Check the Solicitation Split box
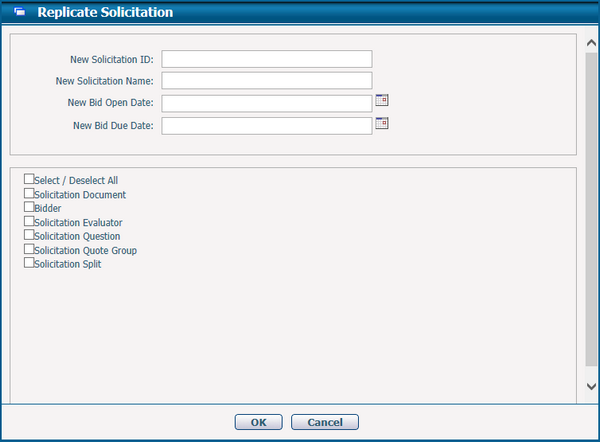Viewport: 600px width, 442px height. 29,263
